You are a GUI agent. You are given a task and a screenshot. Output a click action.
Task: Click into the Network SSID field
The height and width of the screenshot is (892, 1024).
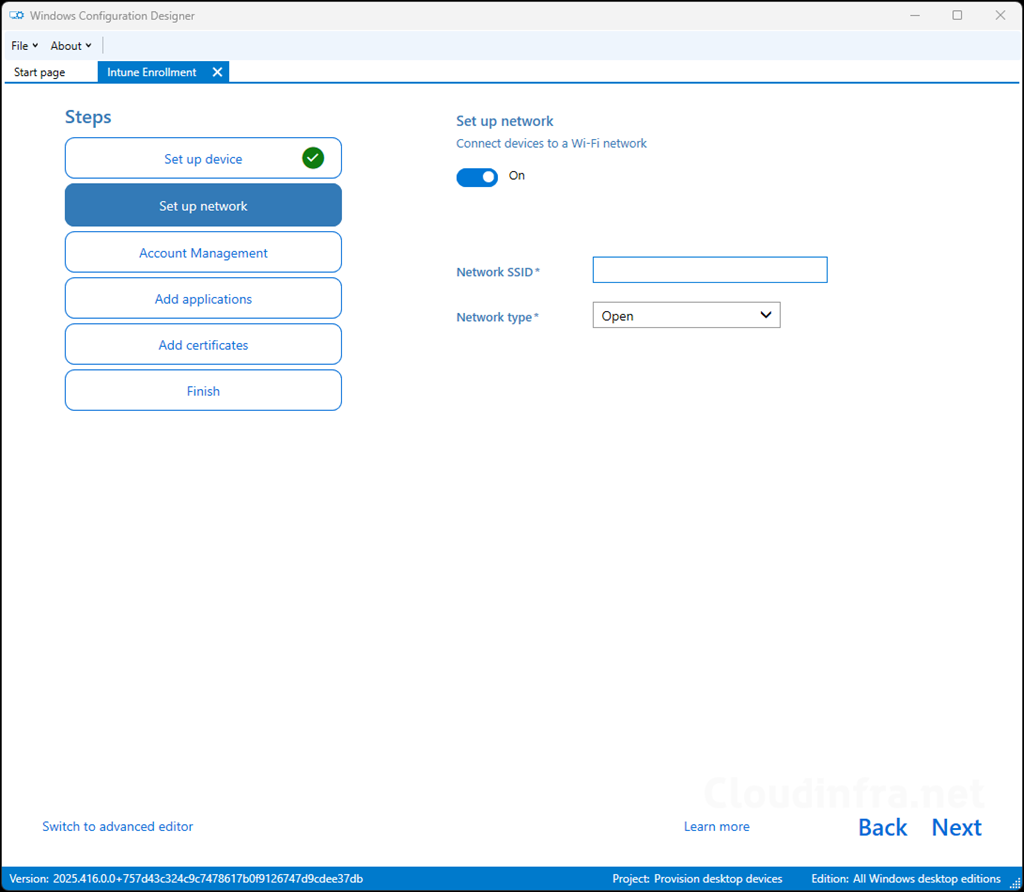pyautogui.click(x=710, y=270)
